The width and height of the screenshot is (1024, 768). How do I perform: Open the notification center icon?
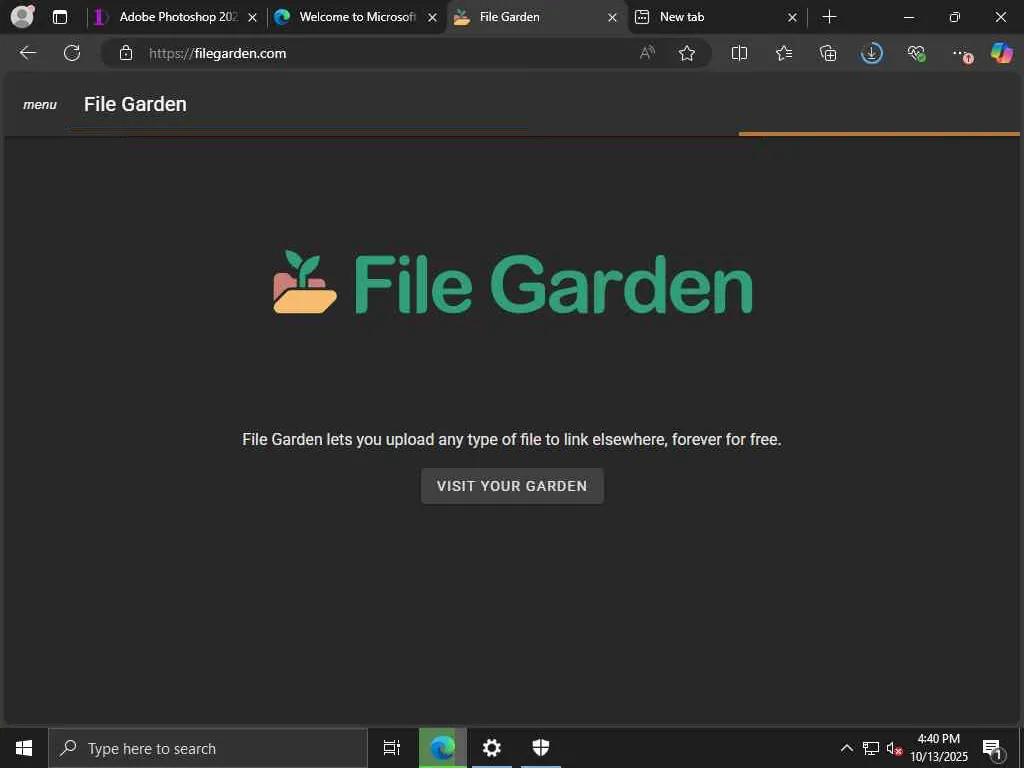tap(993, 750)
